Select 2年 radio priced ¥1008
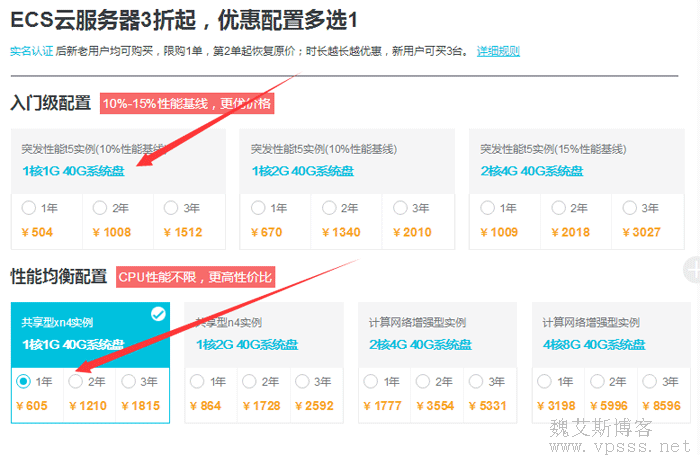The width and height of the screenshot is (700, 455). pos(100,208)
